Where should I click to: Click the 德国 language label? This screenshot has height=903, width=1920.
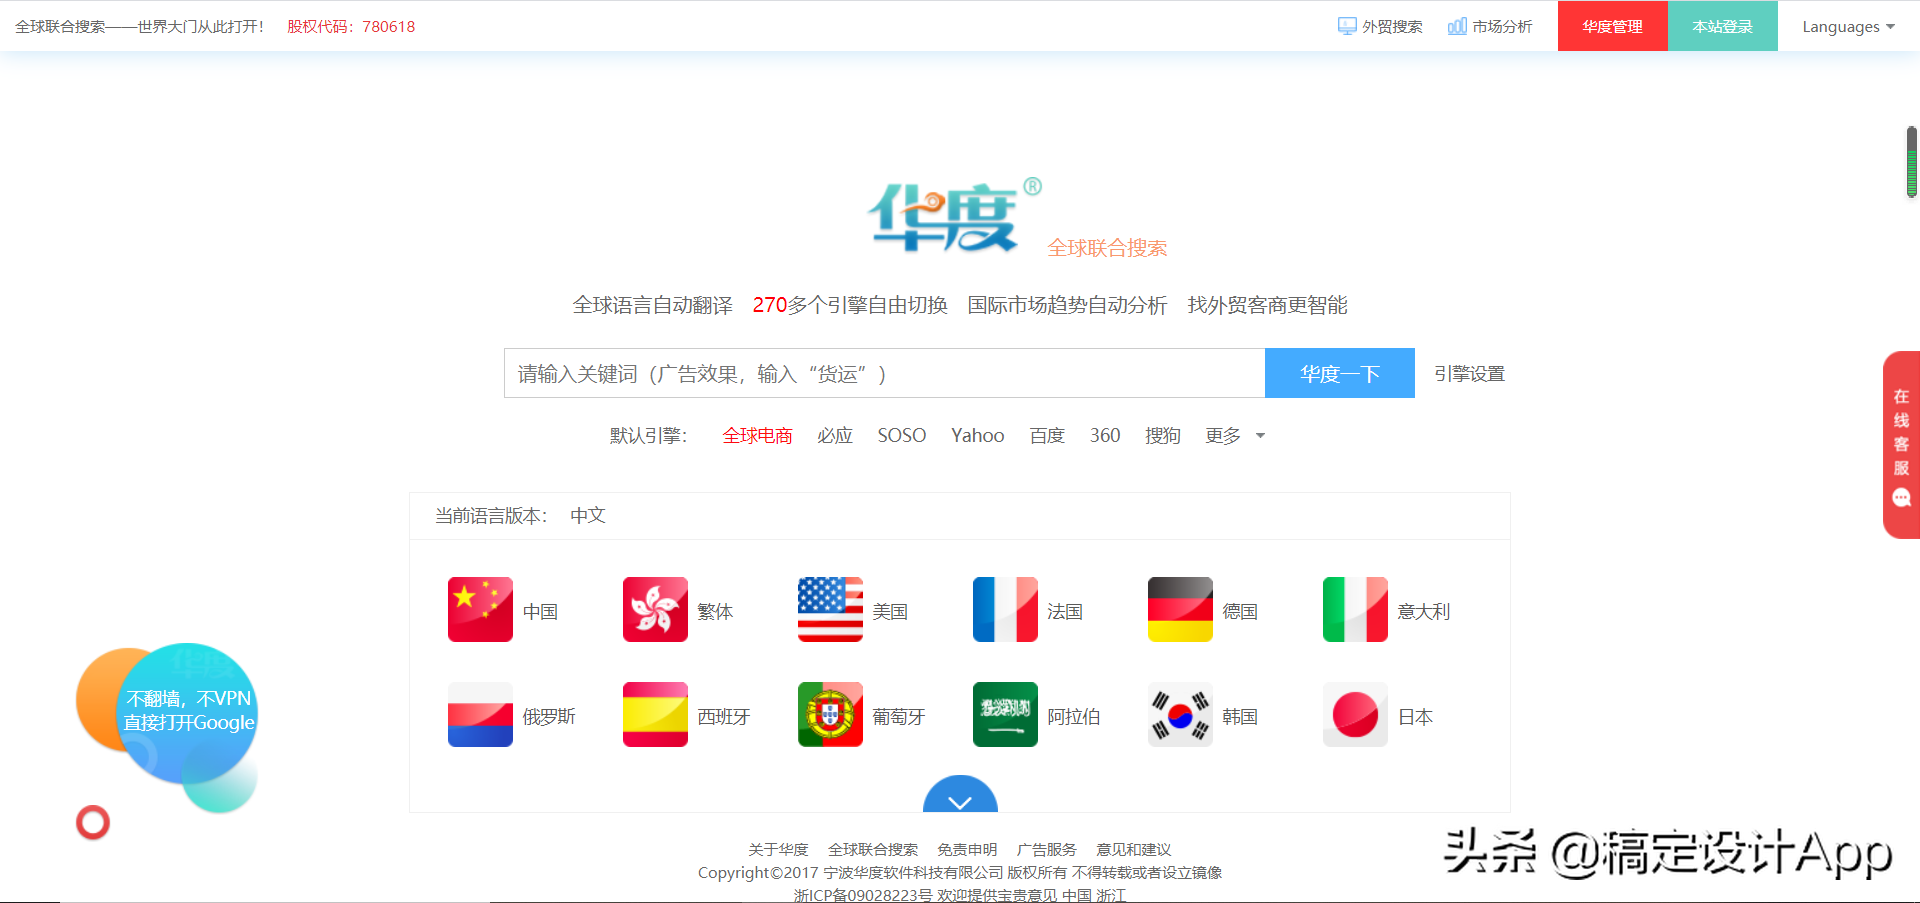(x=1240, y=611)
